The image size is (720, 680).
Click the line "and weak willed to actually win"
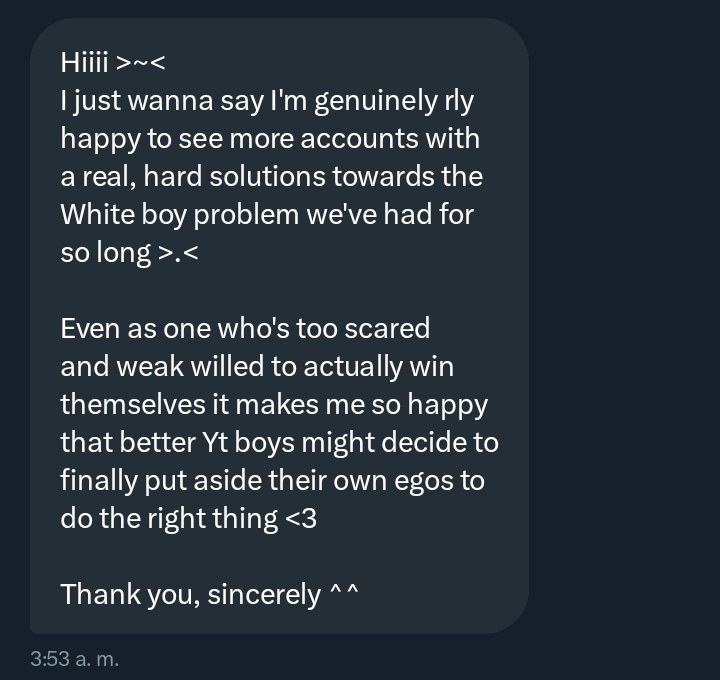[257, 366]
